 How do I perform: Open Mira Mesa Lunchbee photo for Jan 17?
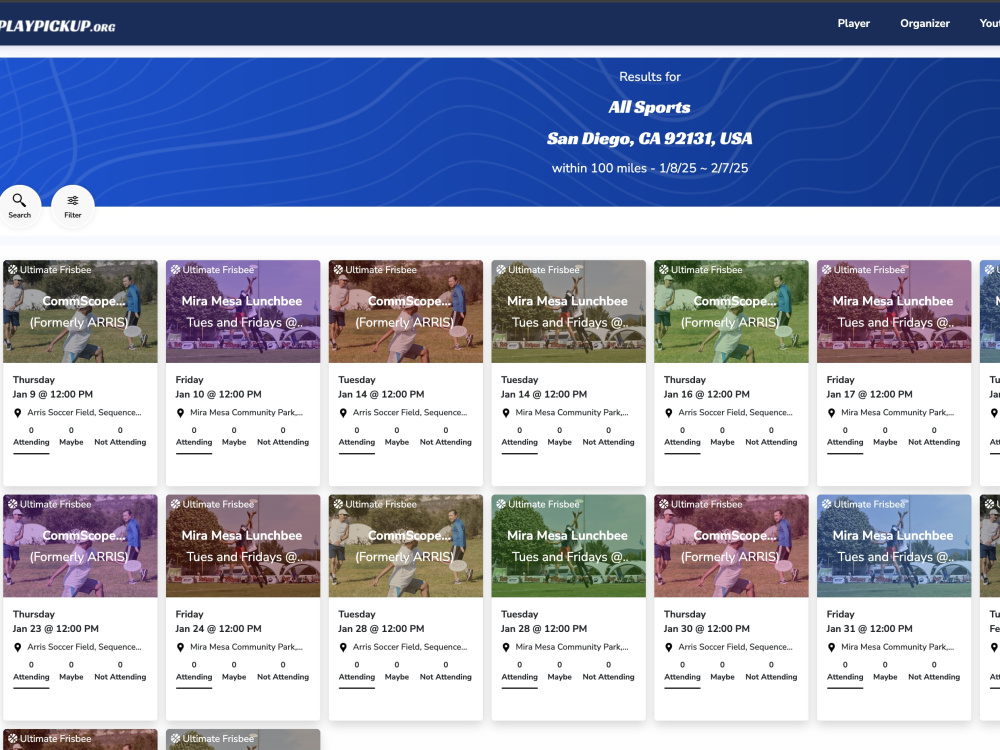[x=894, y=311]
